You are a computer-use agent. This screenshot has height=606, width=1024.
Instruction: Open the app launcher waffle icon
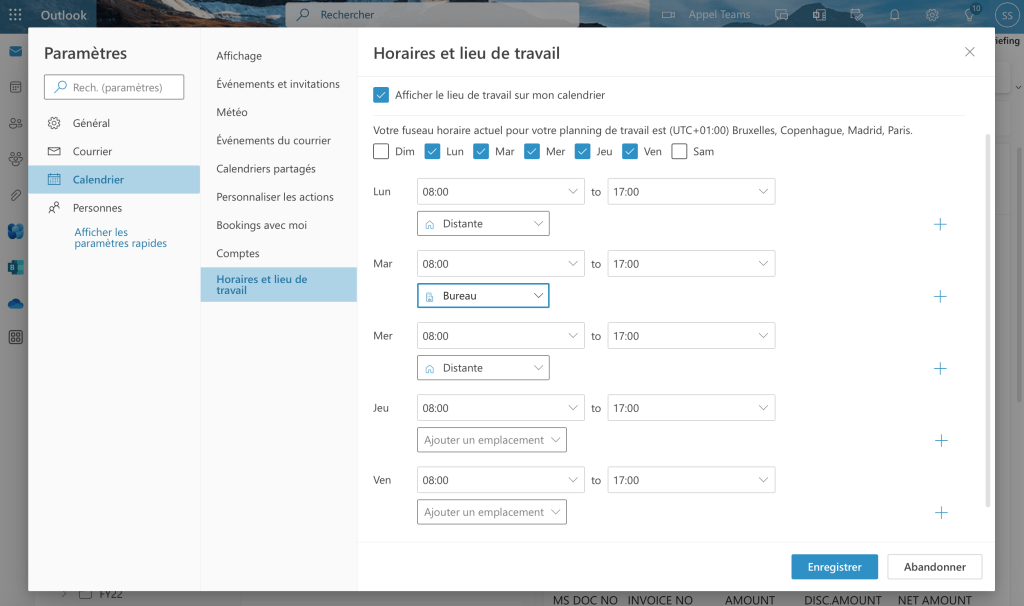pyautogui.click(x=15, y=15)
